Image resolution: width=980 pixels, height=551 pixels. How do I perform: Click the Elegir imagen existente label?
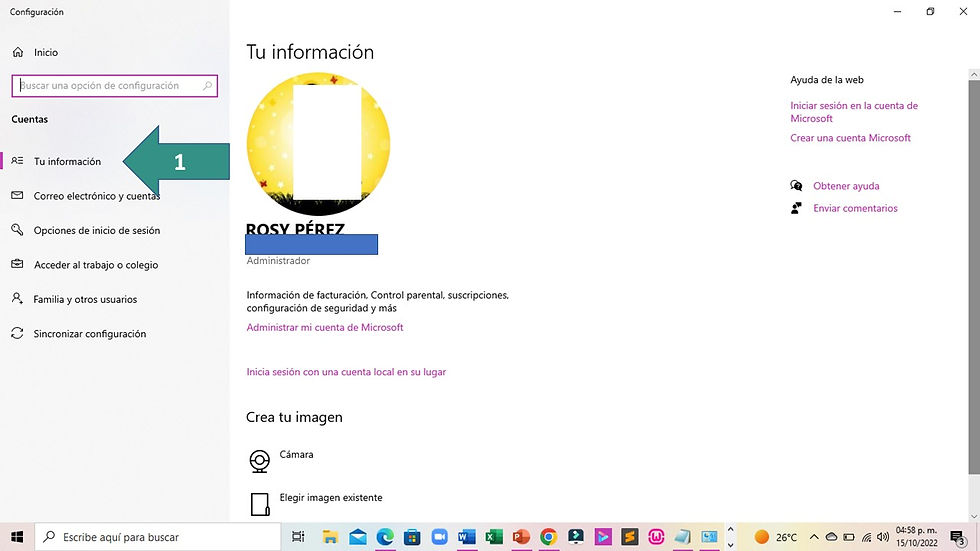[331, 497]
